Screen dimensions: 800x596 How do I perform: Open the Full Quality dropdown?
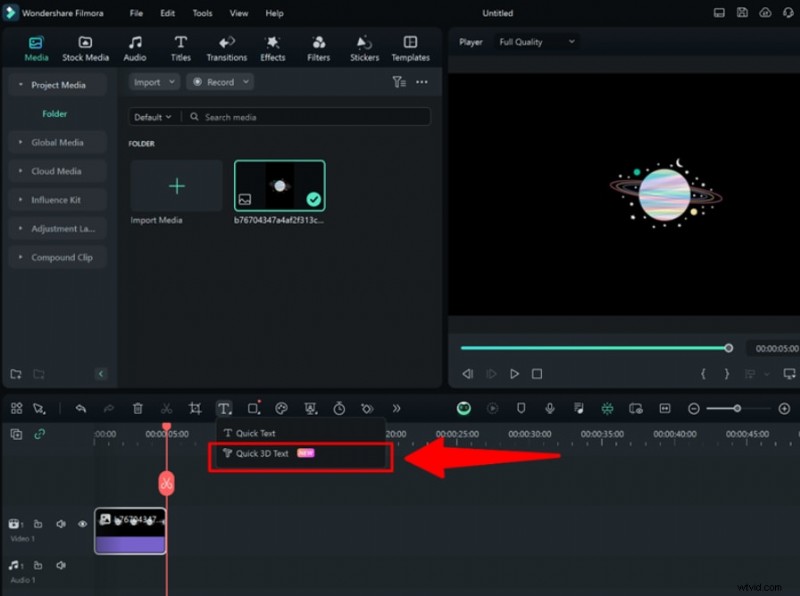pyautogui.click(x=537, y=42)
